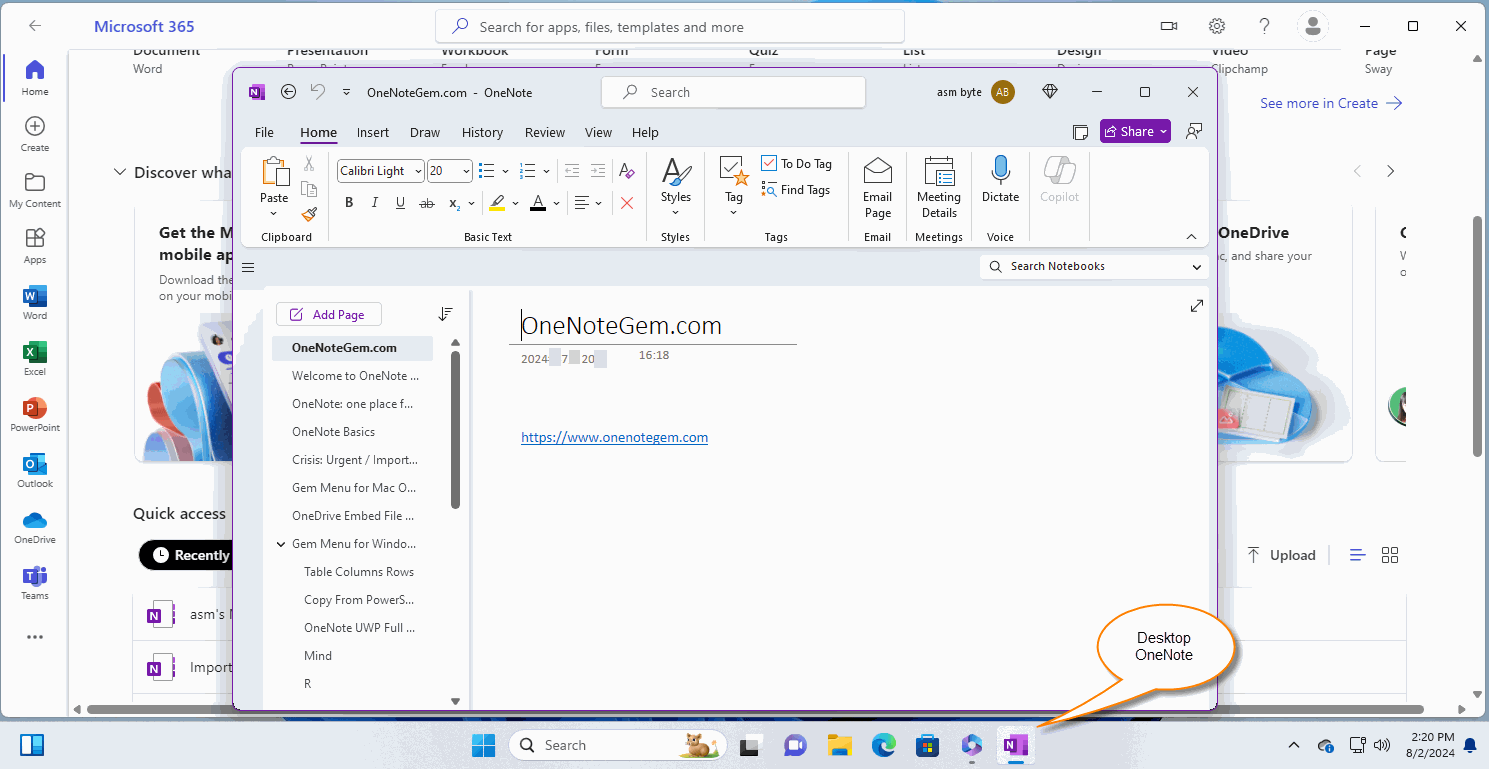This screenshot has width=1489, height=769.
Task: Expand the page to full view
Action: tap(1197, 306)
